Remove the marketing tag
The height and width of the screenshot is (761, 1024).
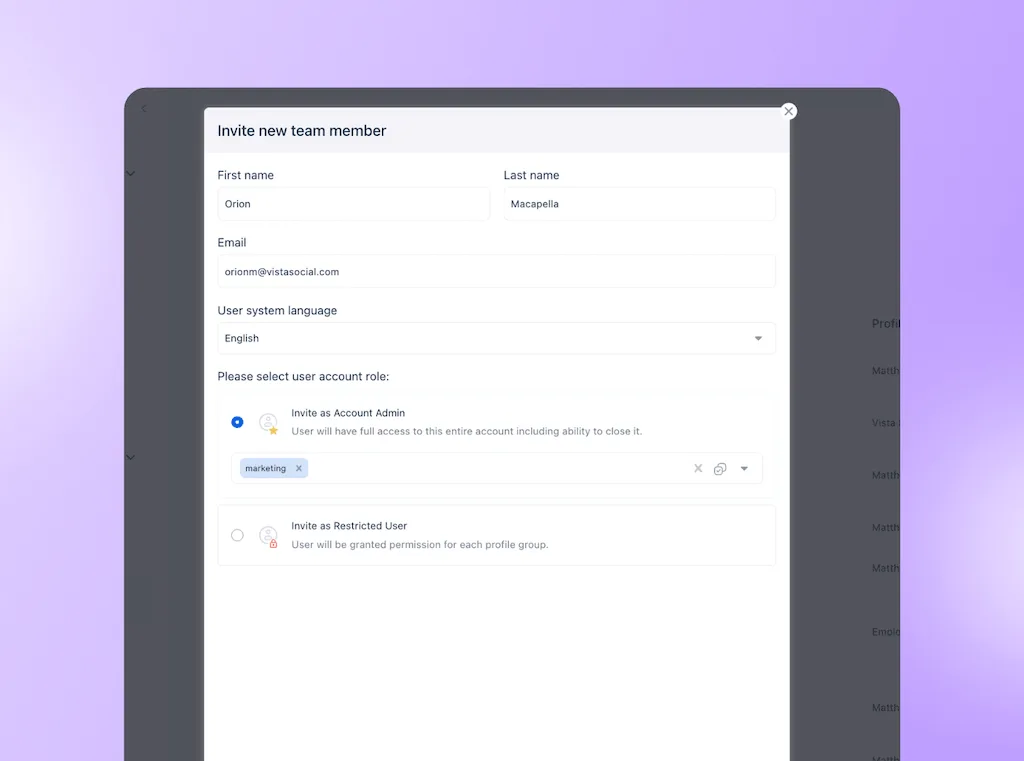click(x=298, y=468)
